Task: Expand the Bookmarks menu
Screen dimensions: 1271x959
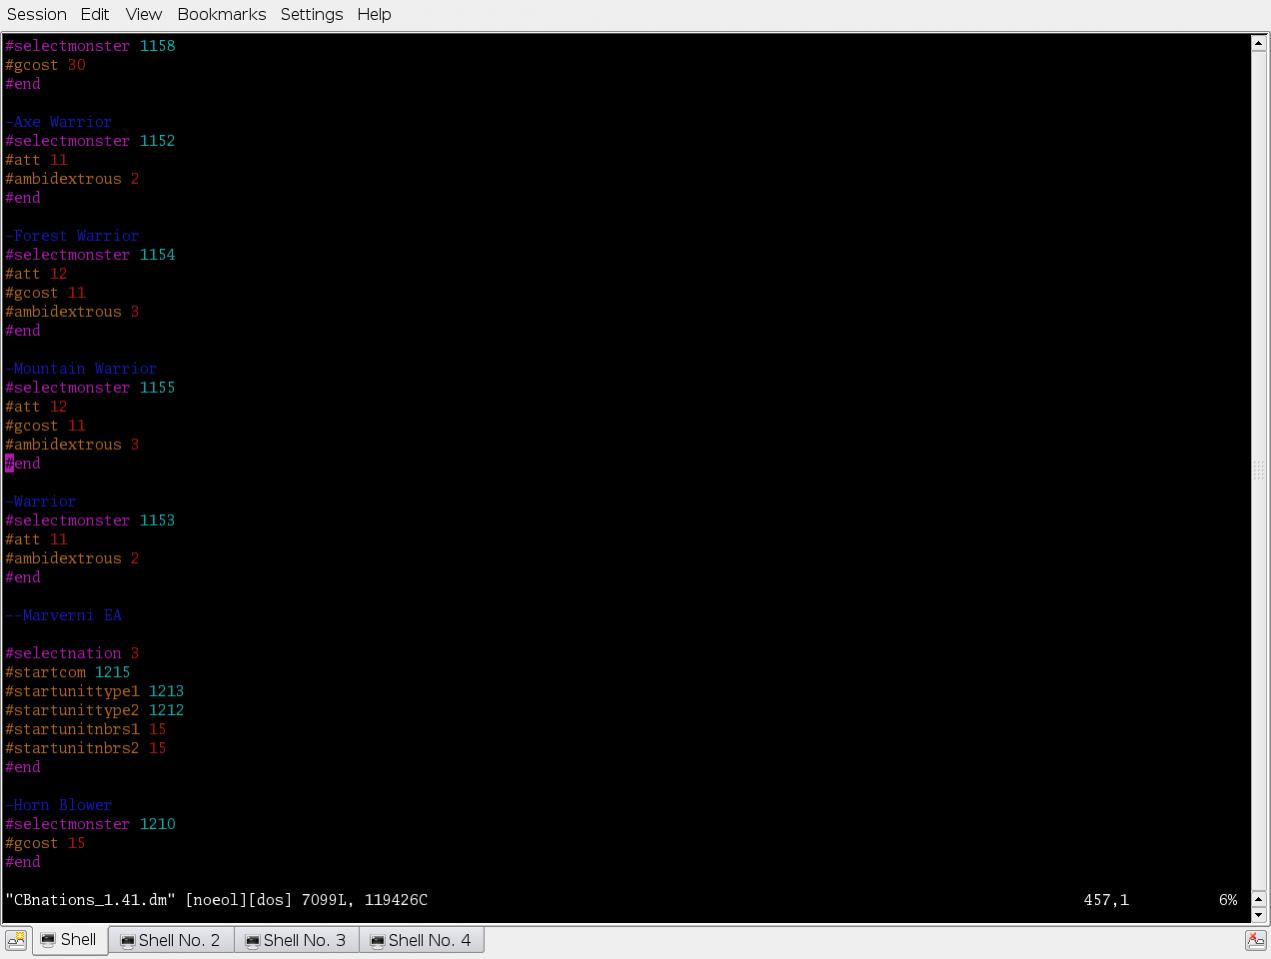Action: [x=221, y=14]
